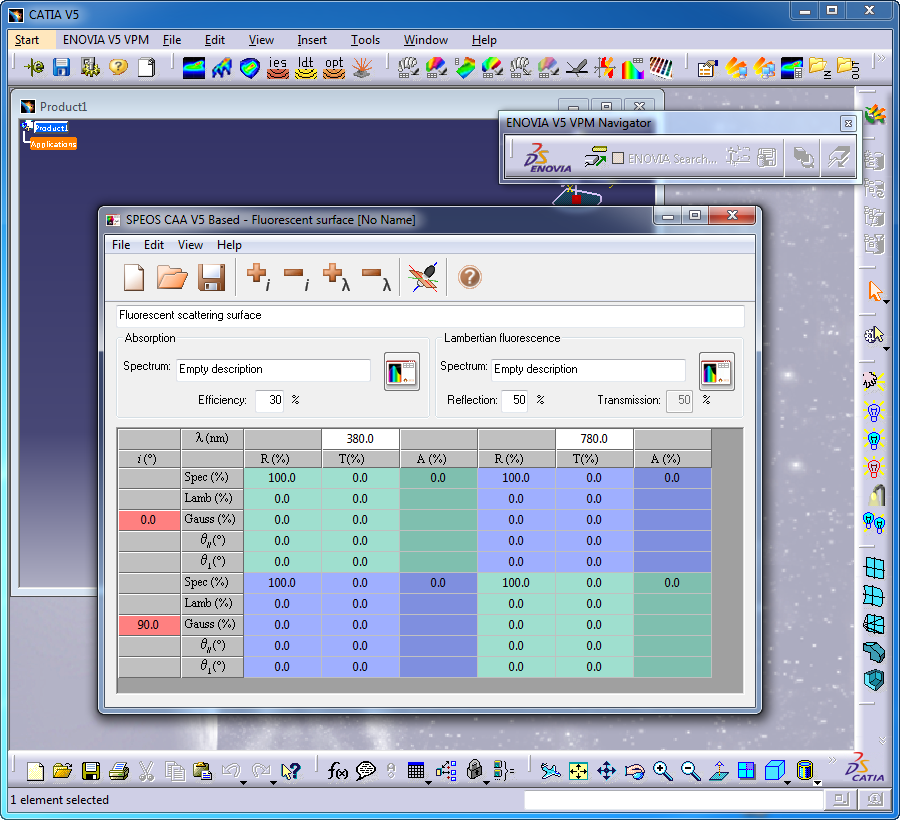This screenshot has width=900, height=820.
Task: Select Product1 node in specification tree
Action: tap(51, 127)
